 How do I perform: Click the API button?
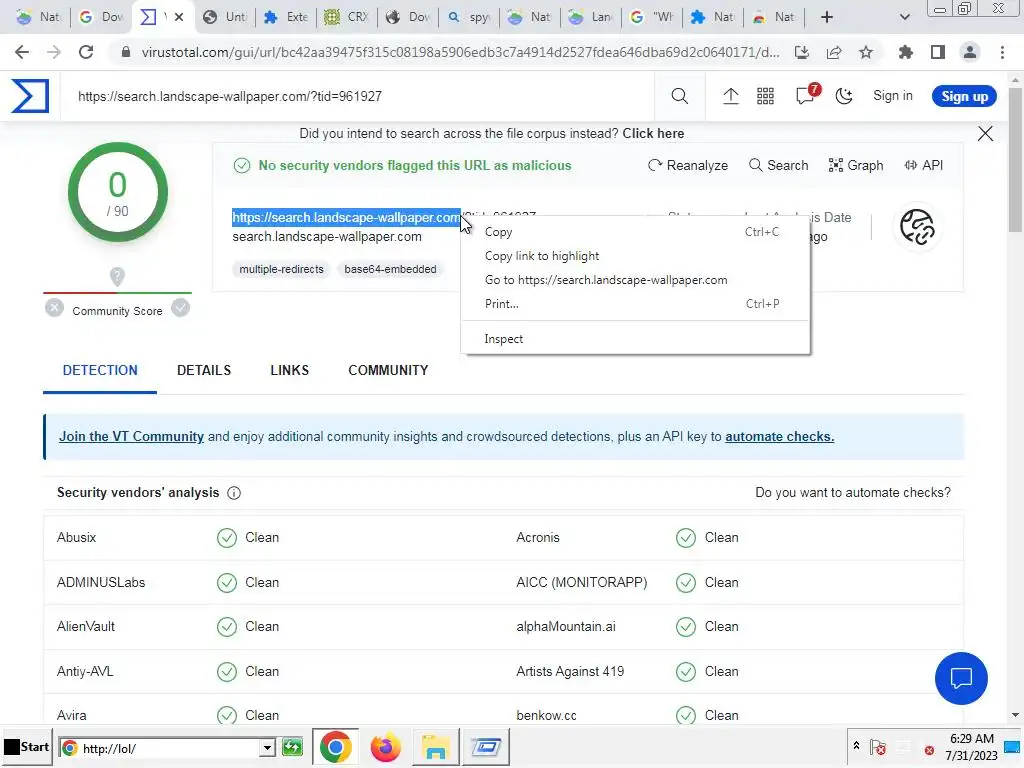point(923,165)
